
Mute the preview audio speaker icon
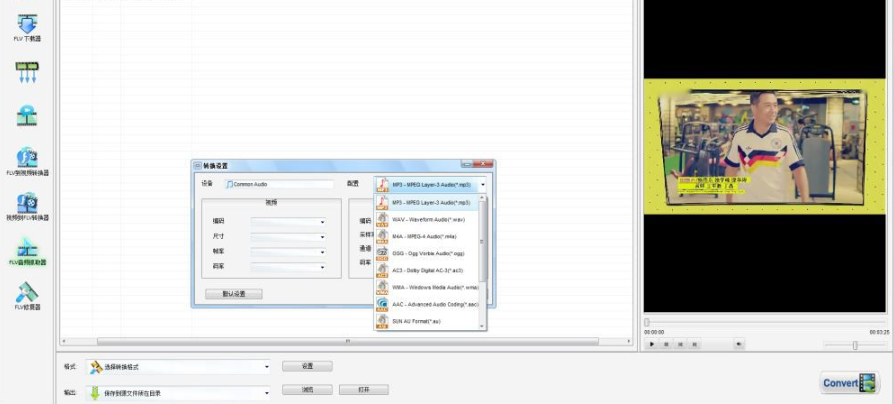coord(738,344)
